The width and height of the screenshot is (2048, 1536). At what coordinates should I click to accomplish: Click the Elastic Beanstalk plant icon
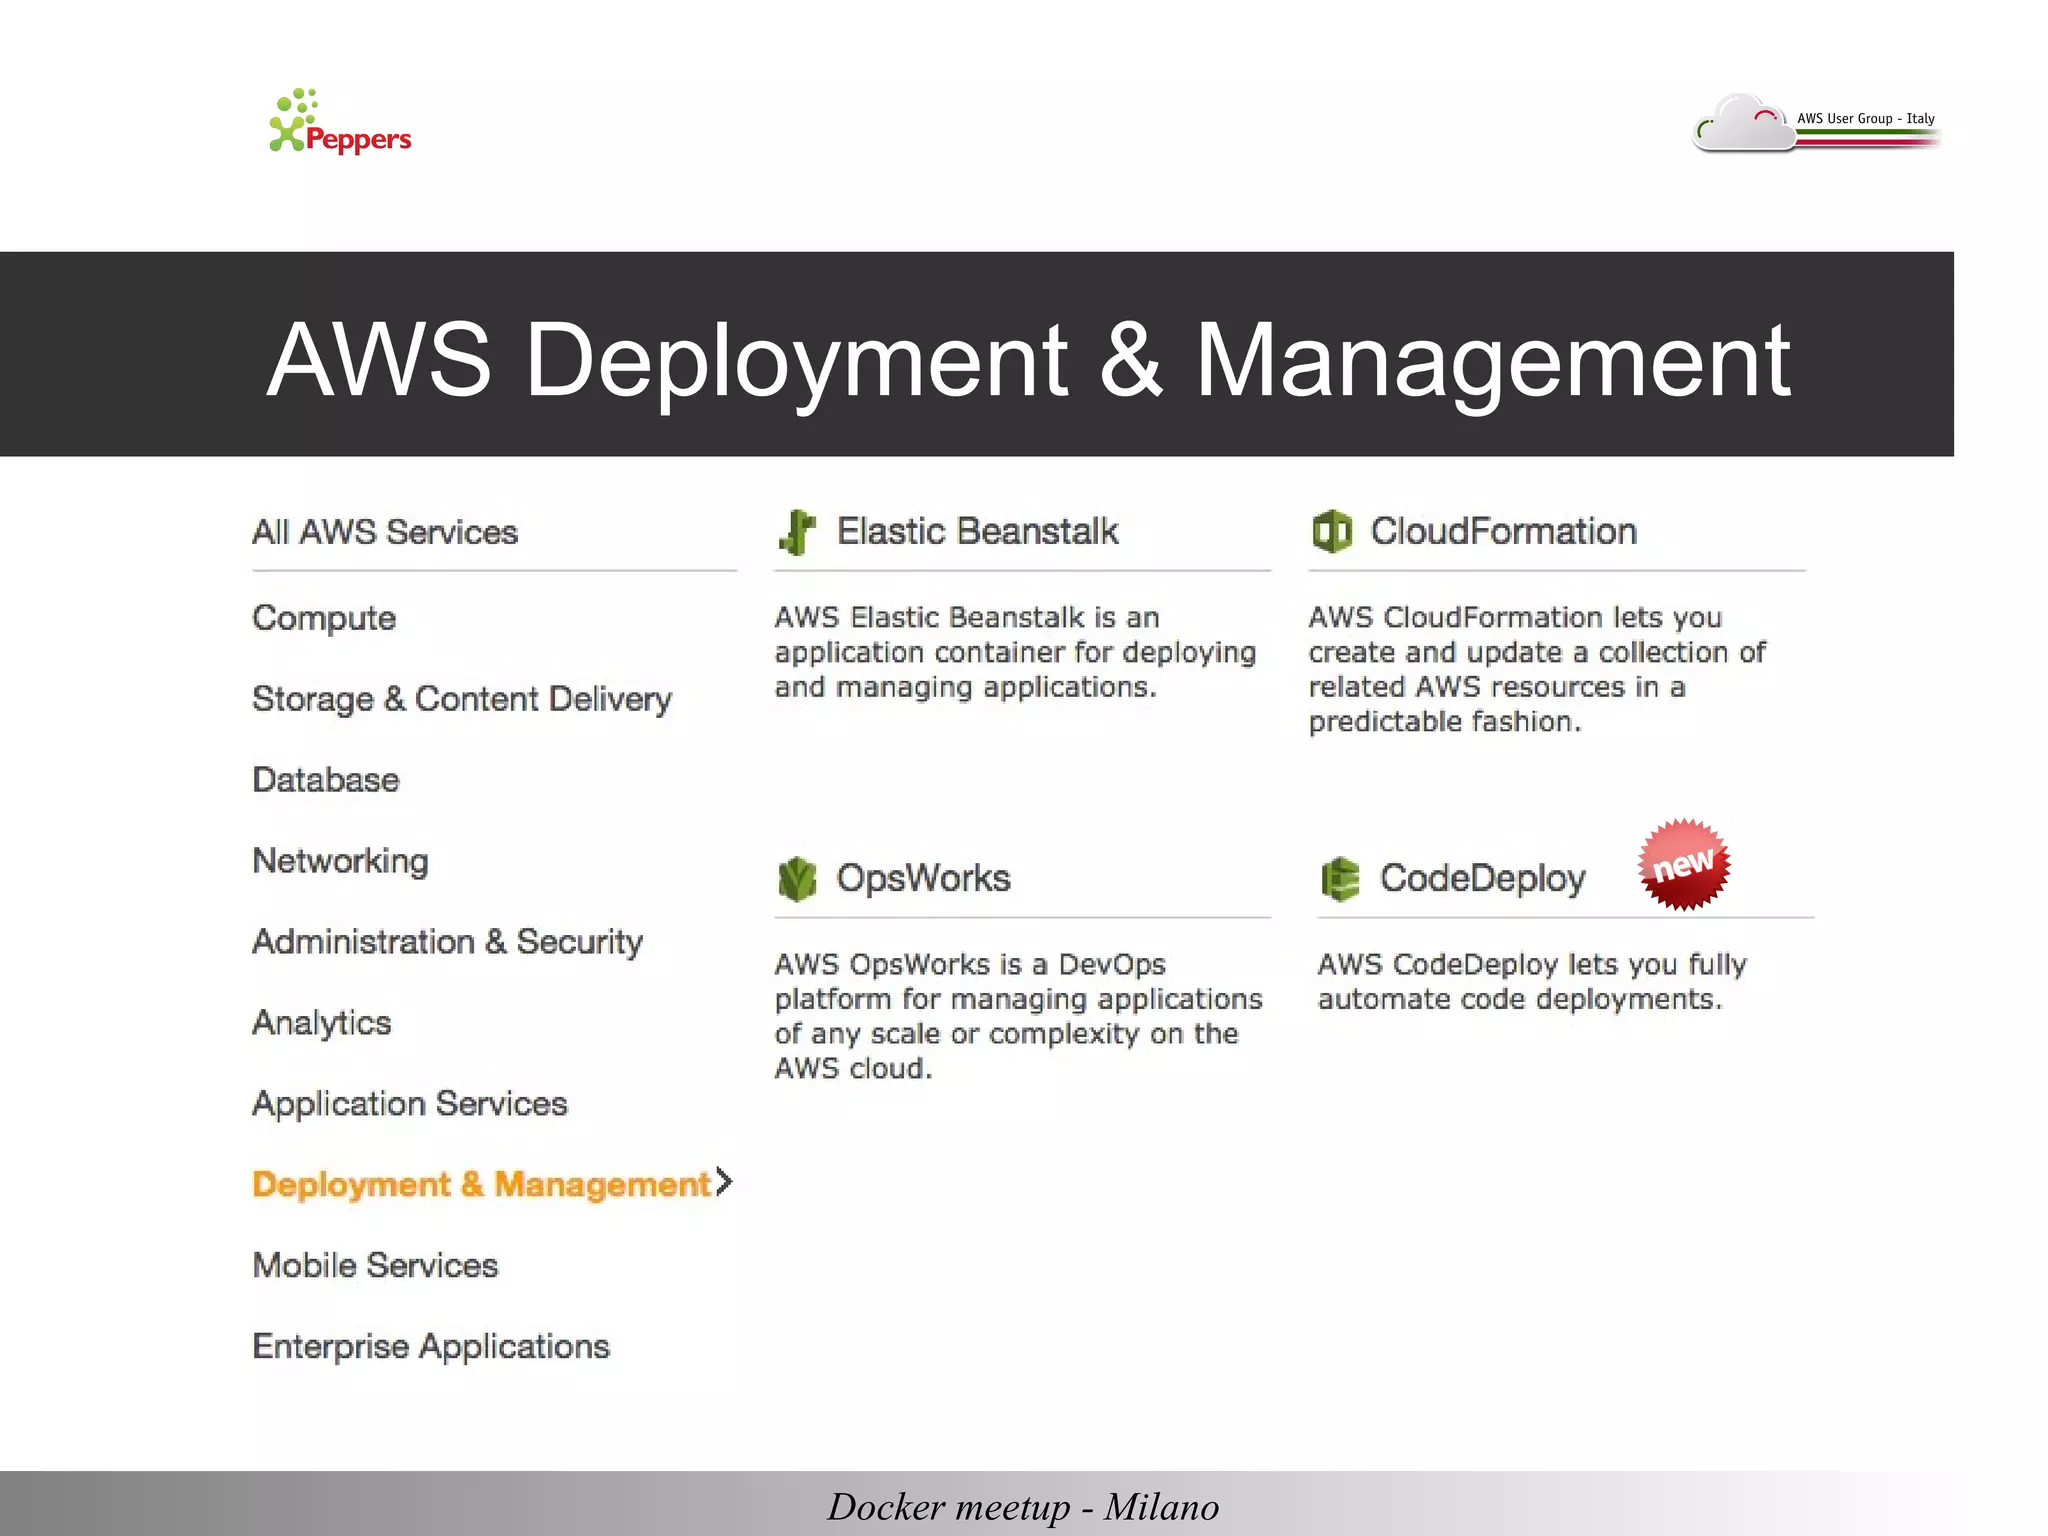(x=797, y=531)
